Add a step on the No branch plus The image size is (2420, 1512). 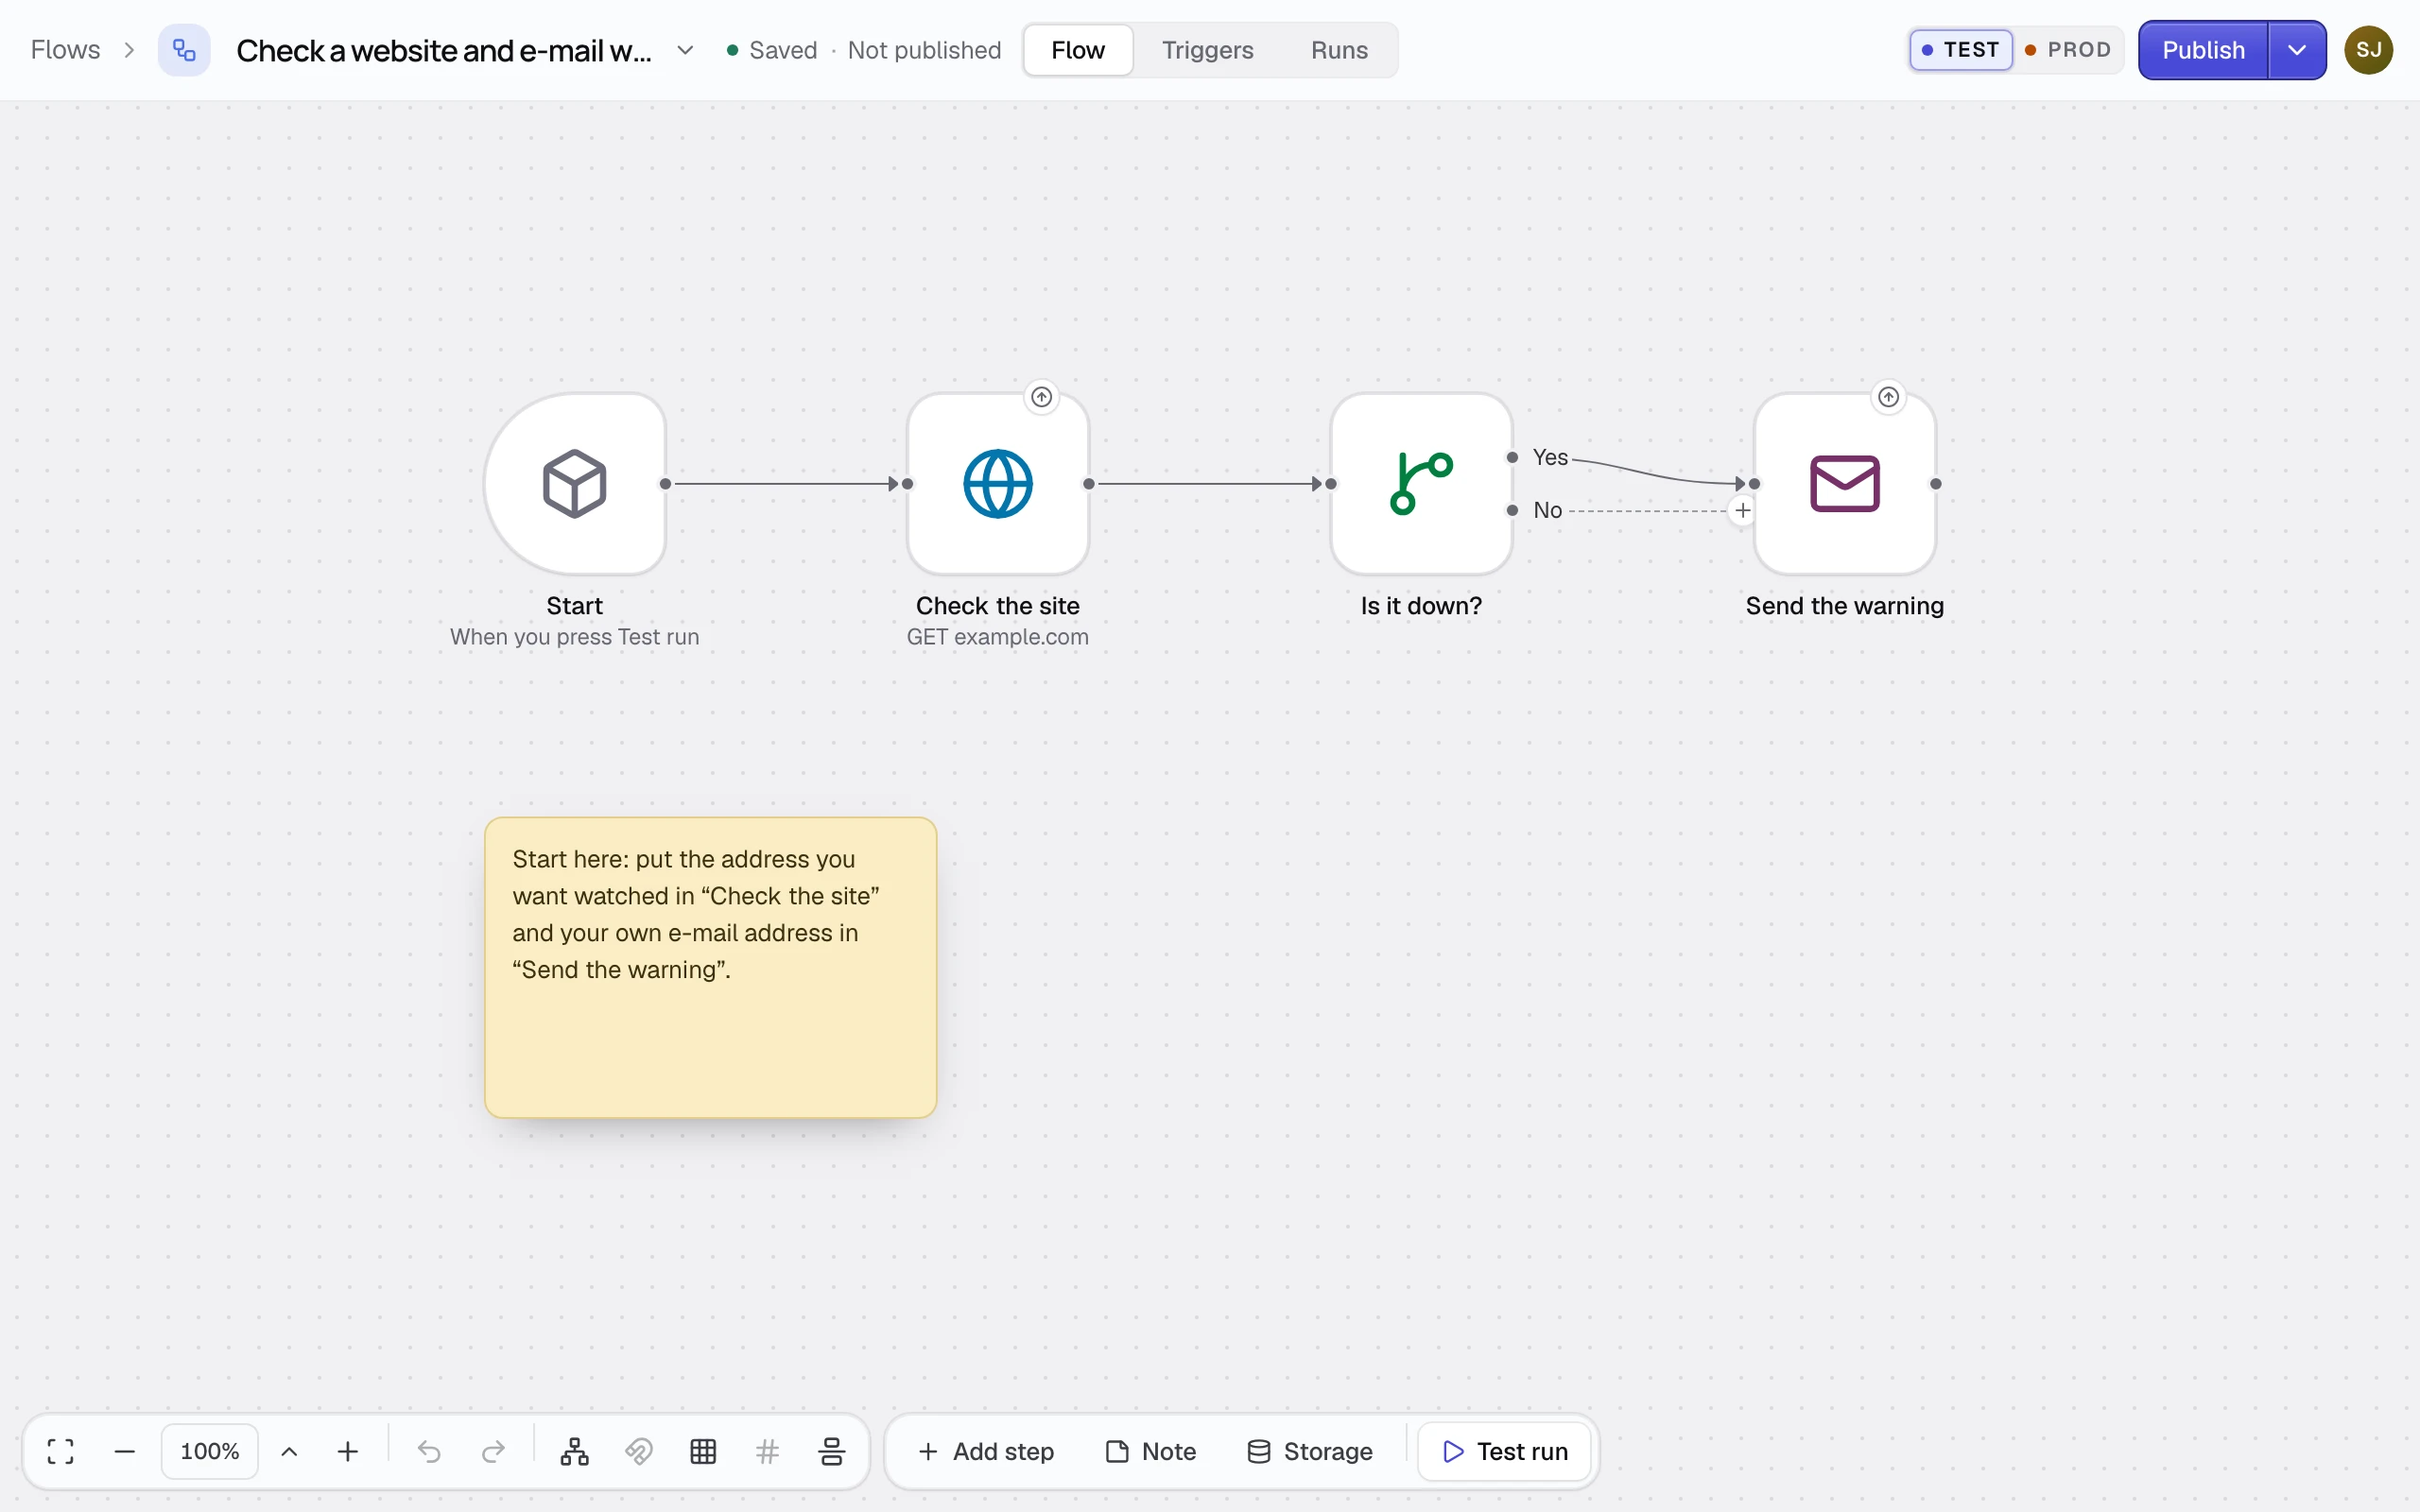click(1743, 511)
